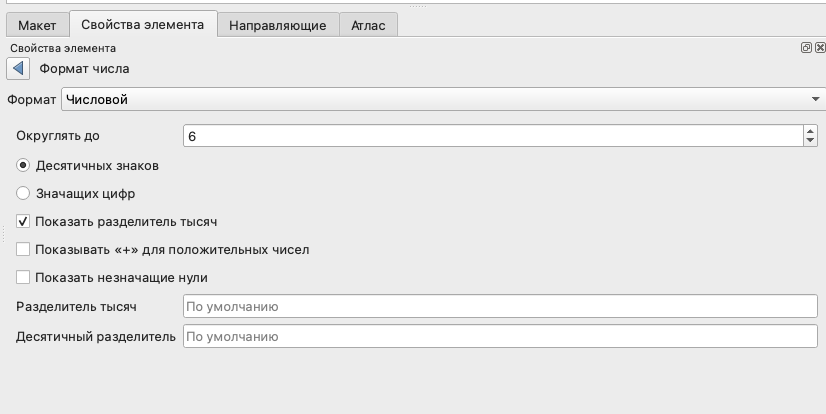Click the Десятичный разделитель input field

[500, 337]
